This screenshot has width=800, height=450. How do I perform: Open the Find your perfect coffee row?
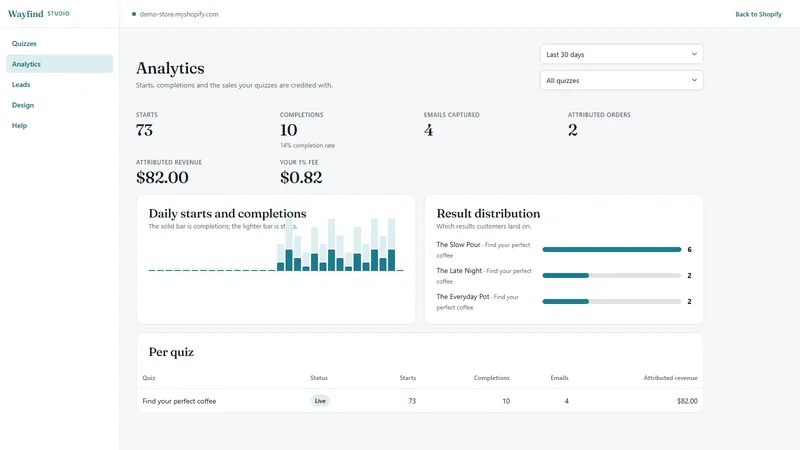coord(419,401)
